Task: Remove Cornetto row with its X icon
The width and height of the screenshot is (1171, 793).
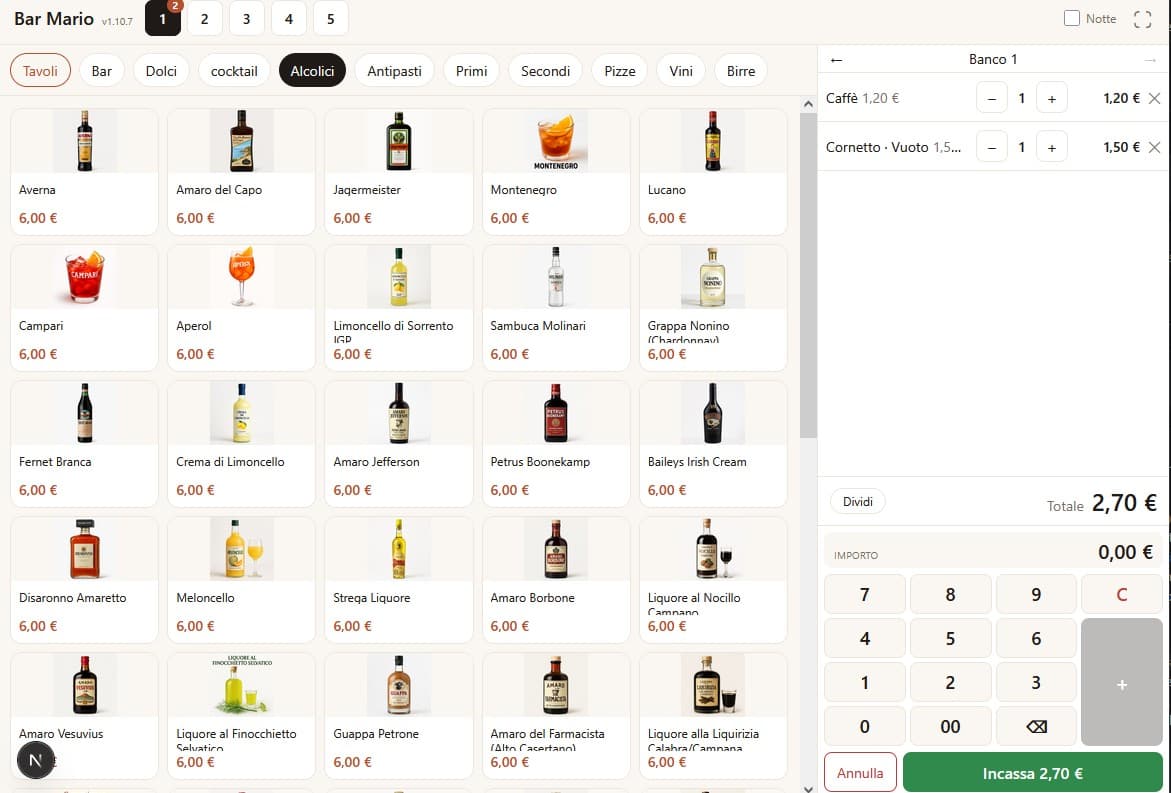Action: point(1154,147)
